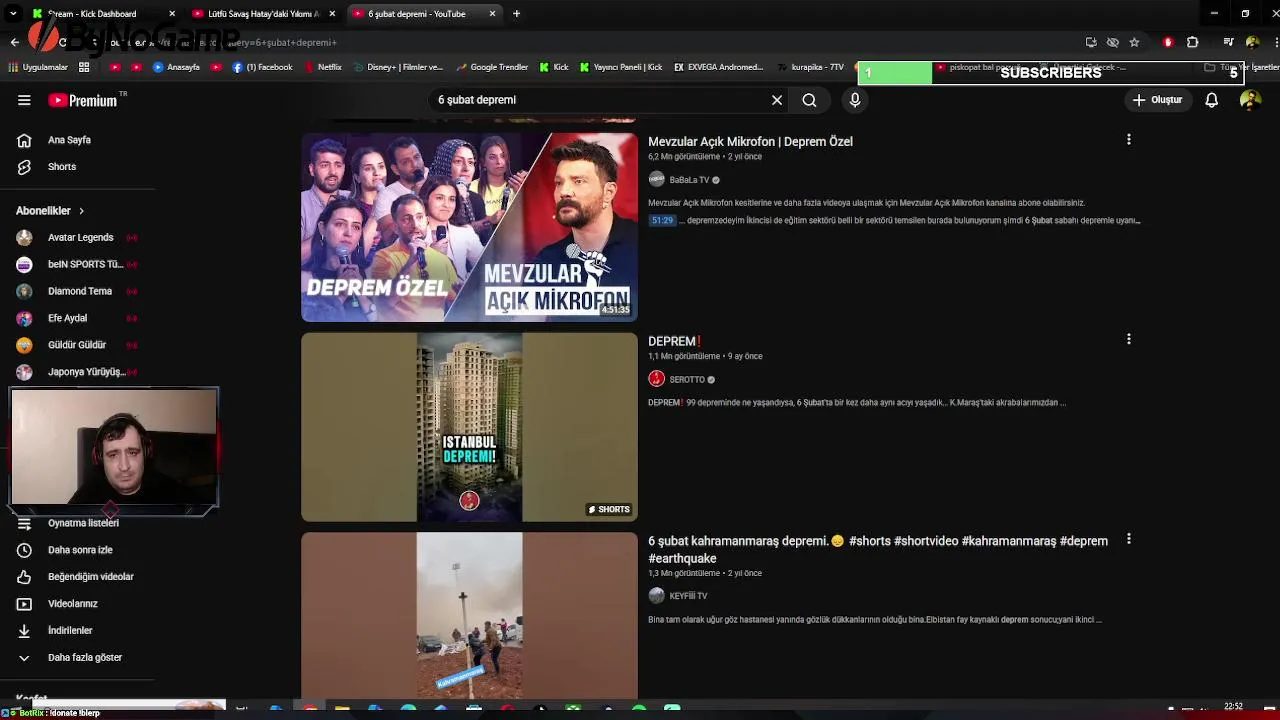
Task: Open more options for Mevzular Açık Mikrofon video
Action: 1129,140
